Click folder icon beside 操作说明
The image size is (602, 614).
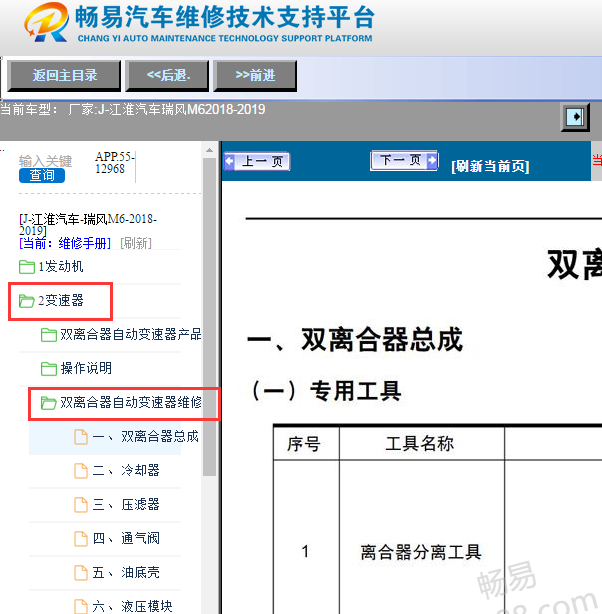49,369
